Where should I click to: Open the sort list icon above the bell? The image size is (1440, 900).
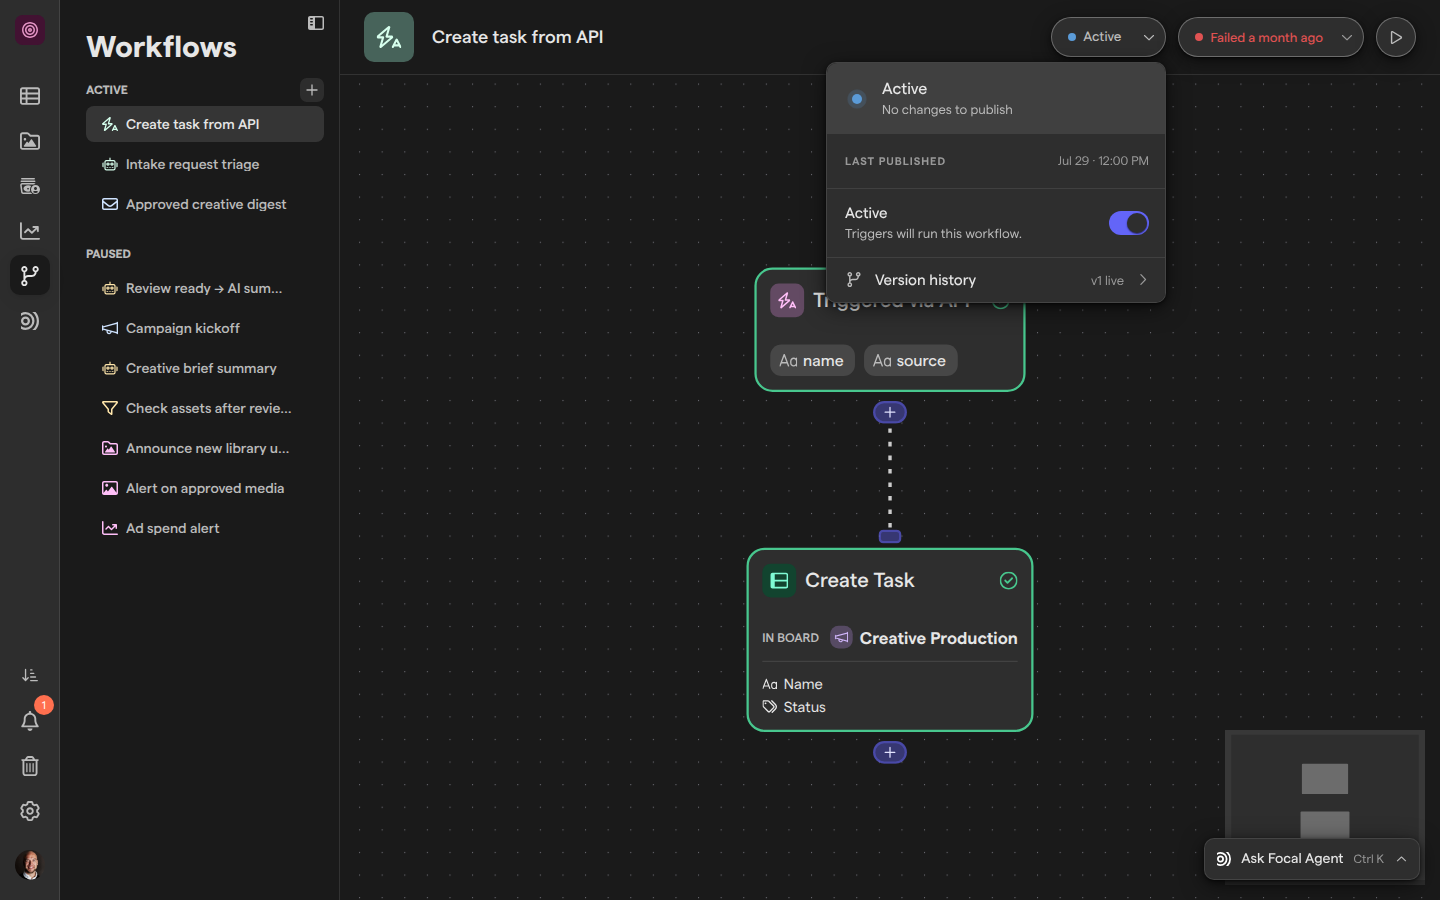(x=30, y=676)
